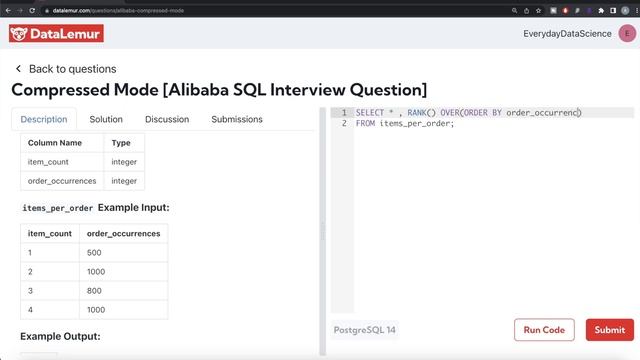Click the Run Code button
640x360 pixels.
coord(544,330)
